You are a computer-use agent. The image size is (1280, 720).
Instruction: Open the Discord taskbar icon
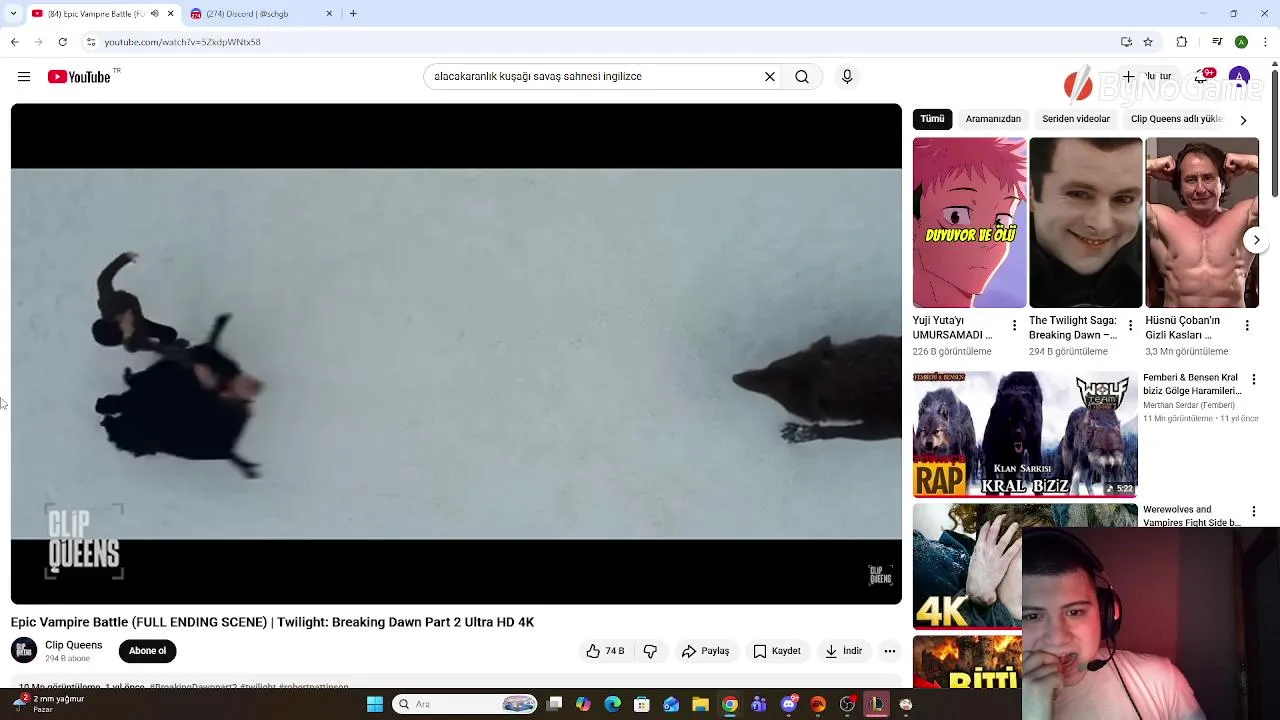(789, 704)
